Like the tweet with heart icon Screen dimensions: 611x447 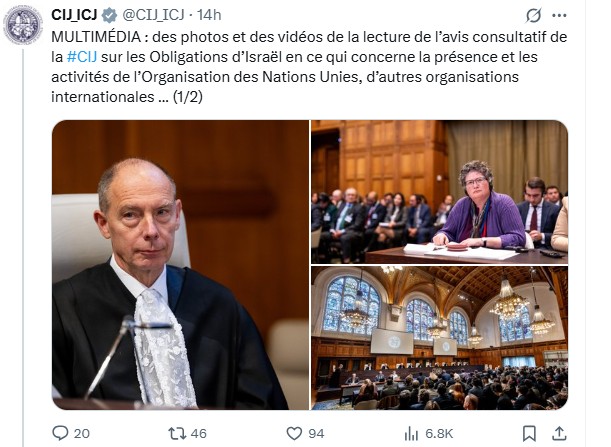click(294, 433)
